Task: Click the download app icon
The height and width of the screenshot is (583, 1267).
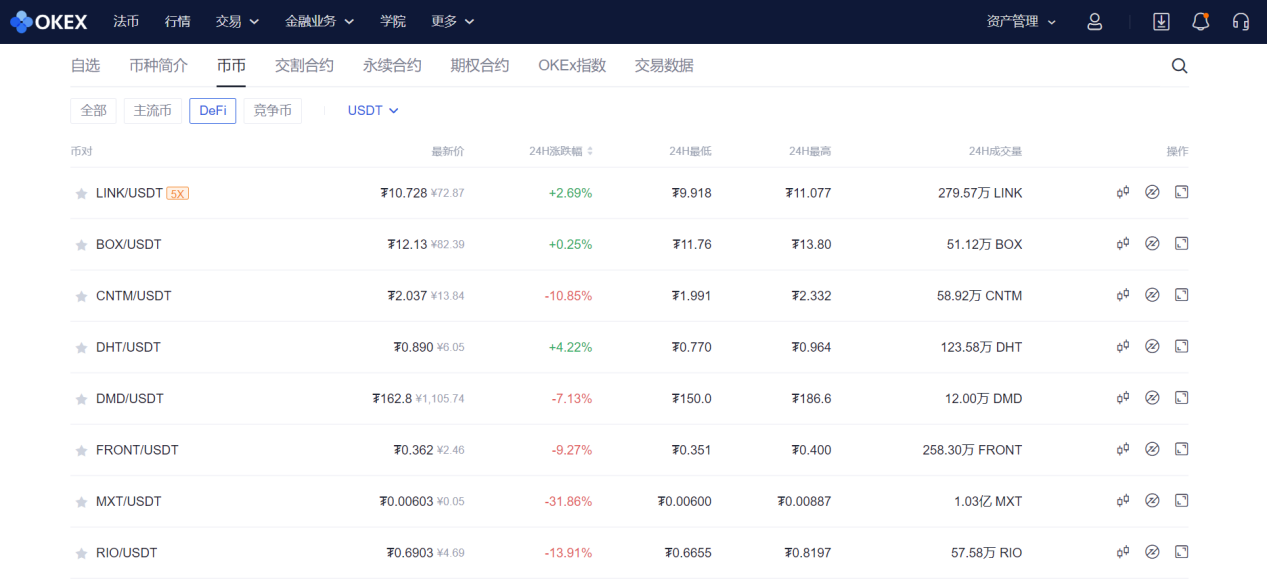Action: [1161, 21]
